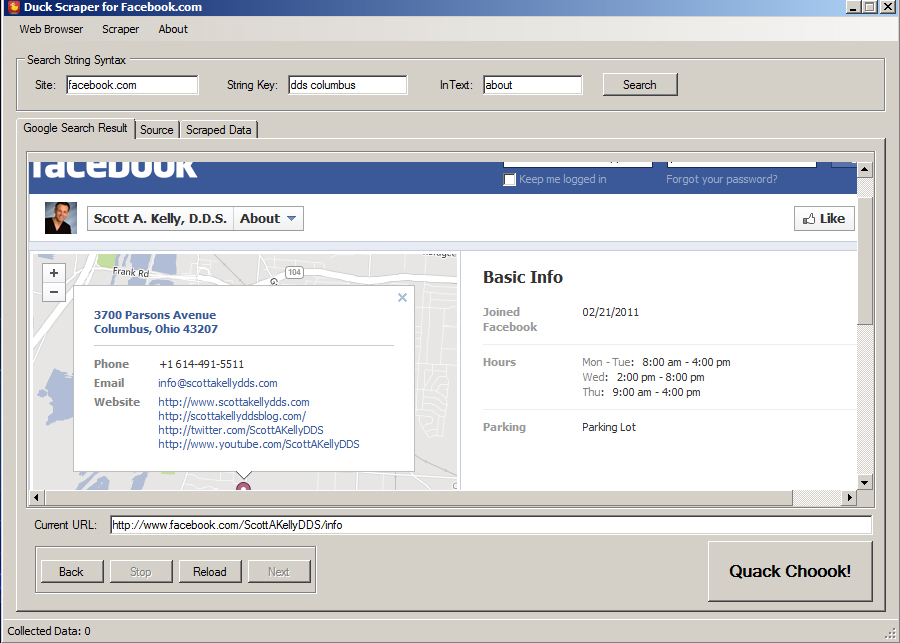Click the Stop button
Screen dimensions: 900x643
pos(141,572)
